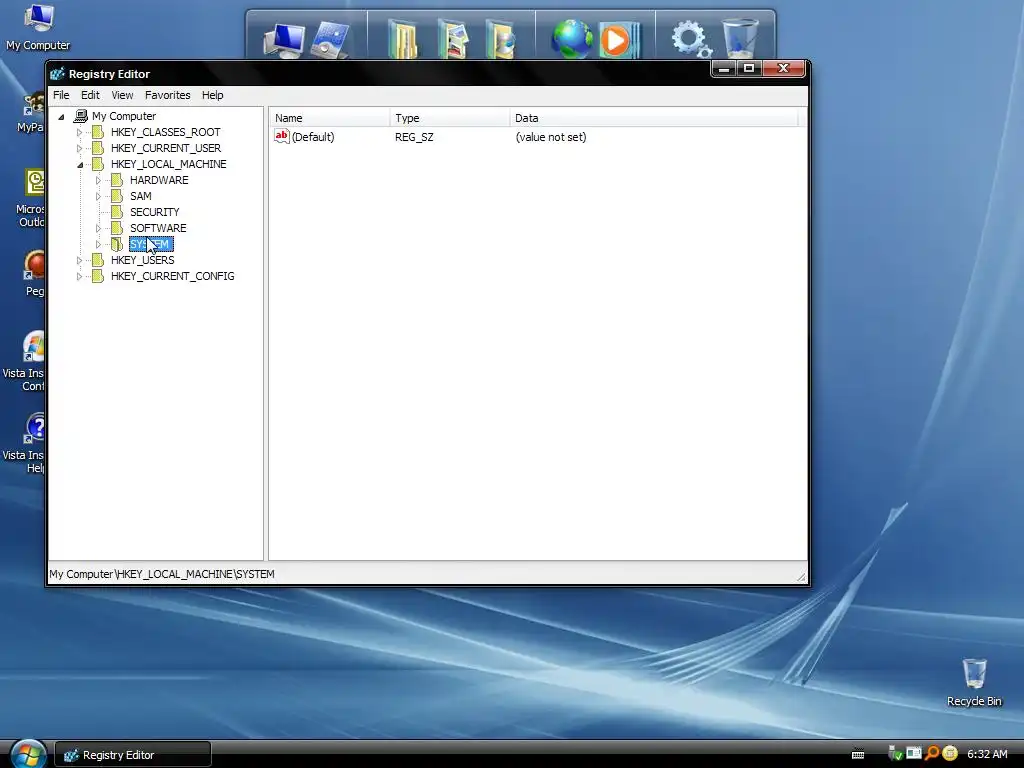This screenshot has width=1024, height=768.
Task: Click the ID card tray icon
Action: 914,754
